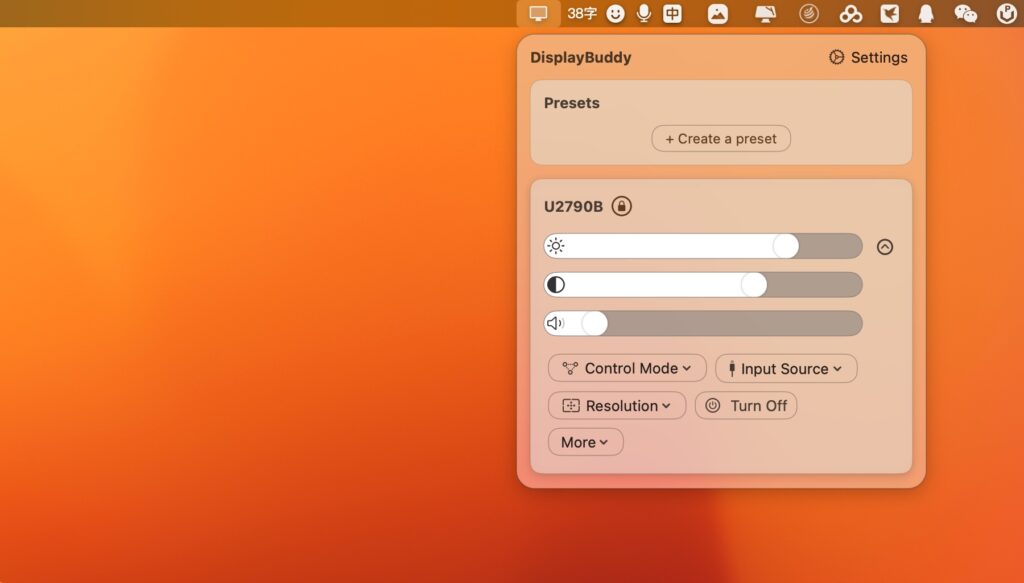Click the brightness slider handle
Screen dimensions: 1024x583
pyautogui.click(x=787, y=245)
